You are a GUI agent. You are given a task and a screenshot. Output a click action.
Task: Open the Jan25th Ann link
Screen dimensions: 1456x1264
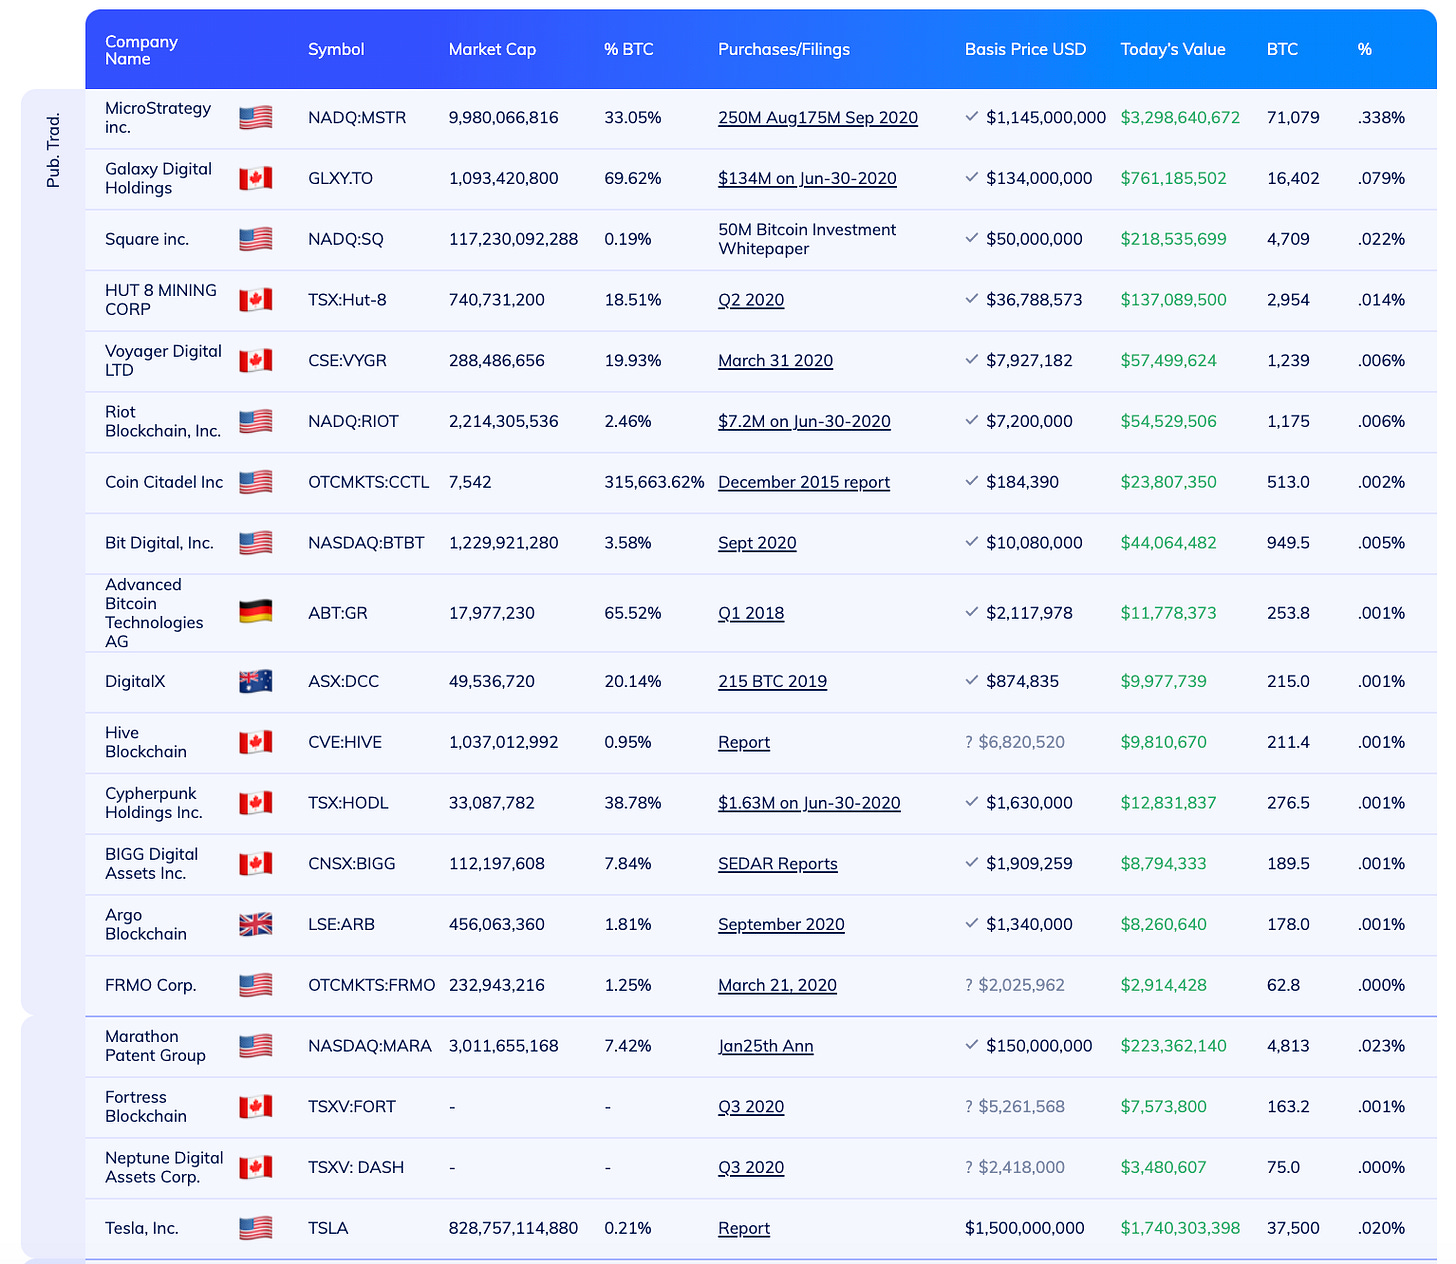pos(766,1046)
